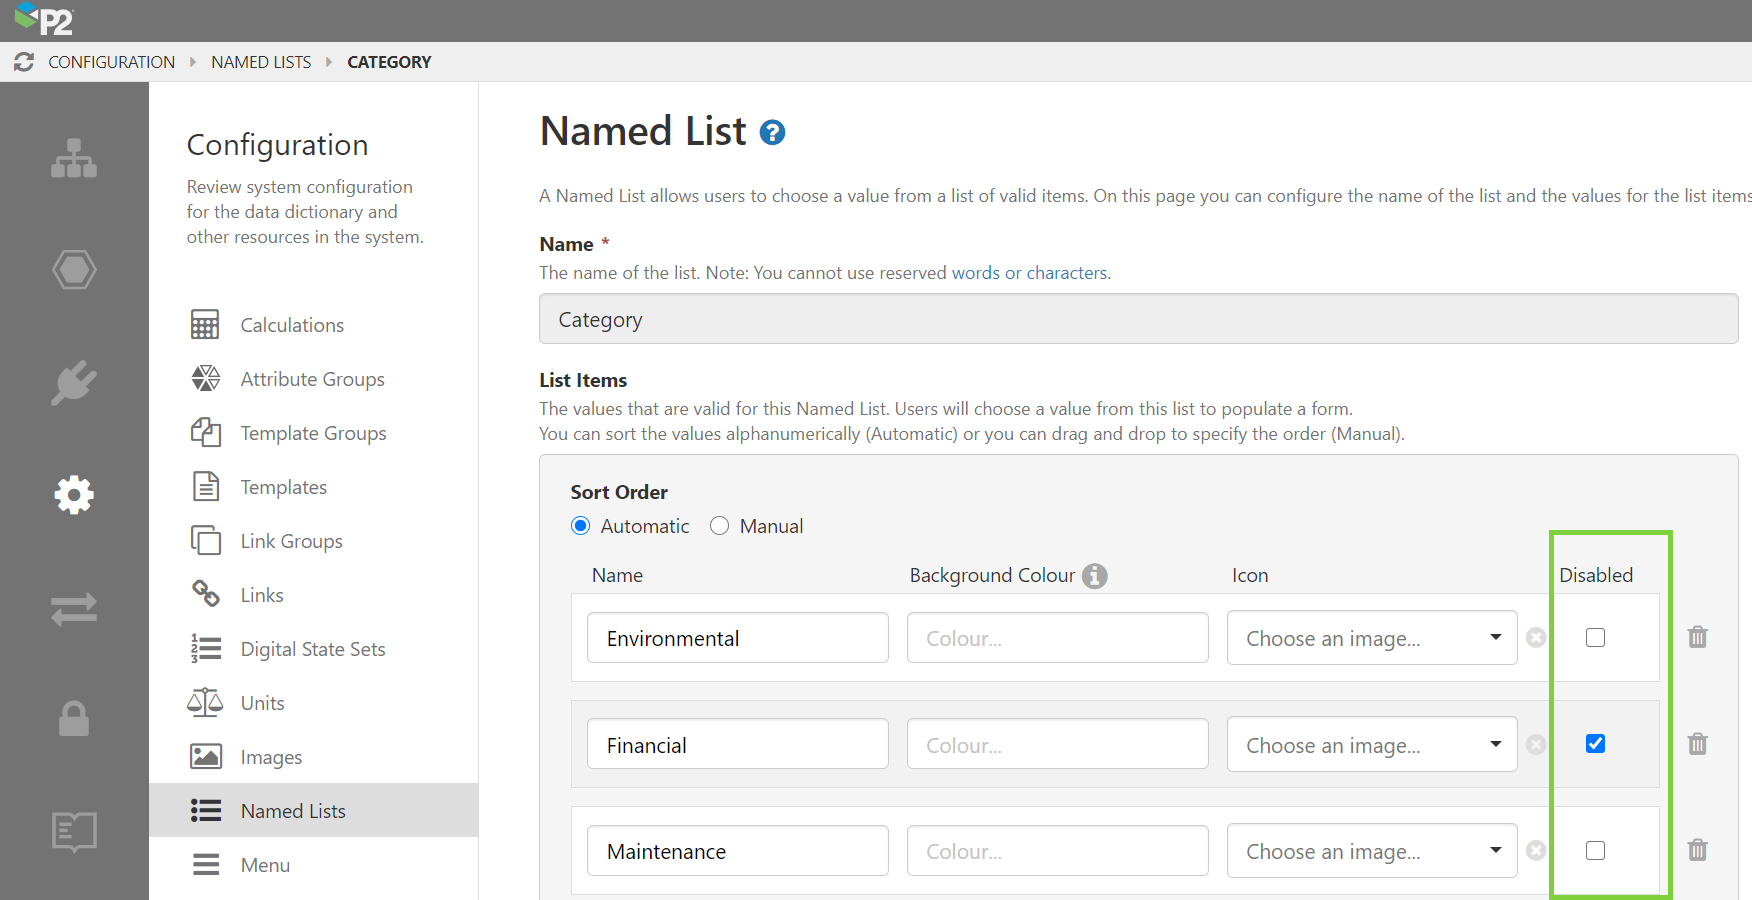The height and width of the screenshot is (900, 1752).
Task: Go to Template Groups in configuration menu
Action: 313,433
